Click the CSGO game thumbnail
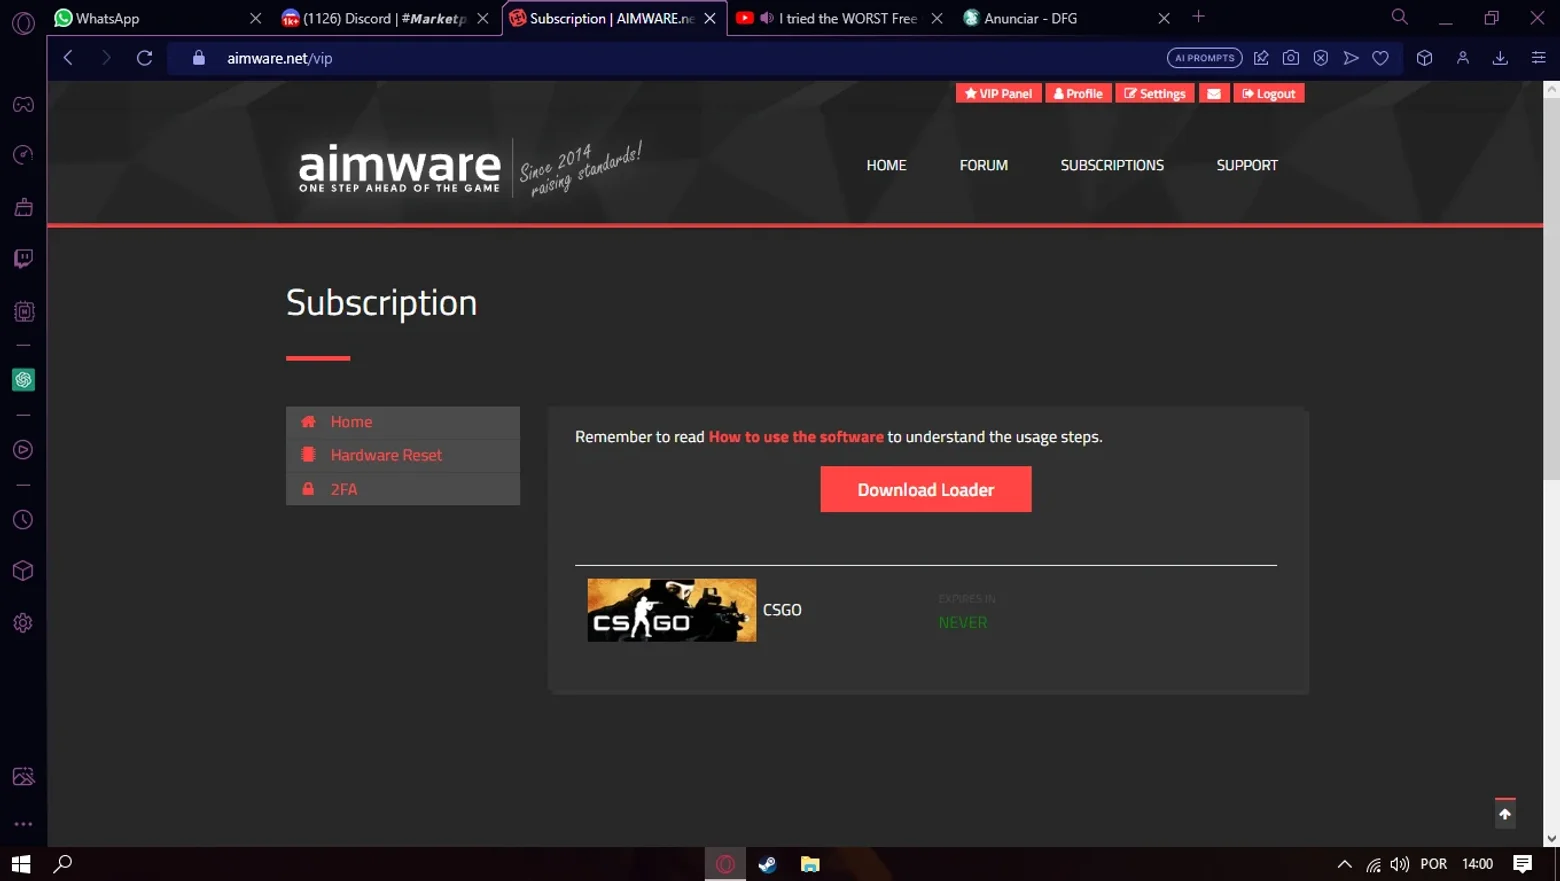The height and width of the screenshot is (881, 1560). tap(672, 610)
